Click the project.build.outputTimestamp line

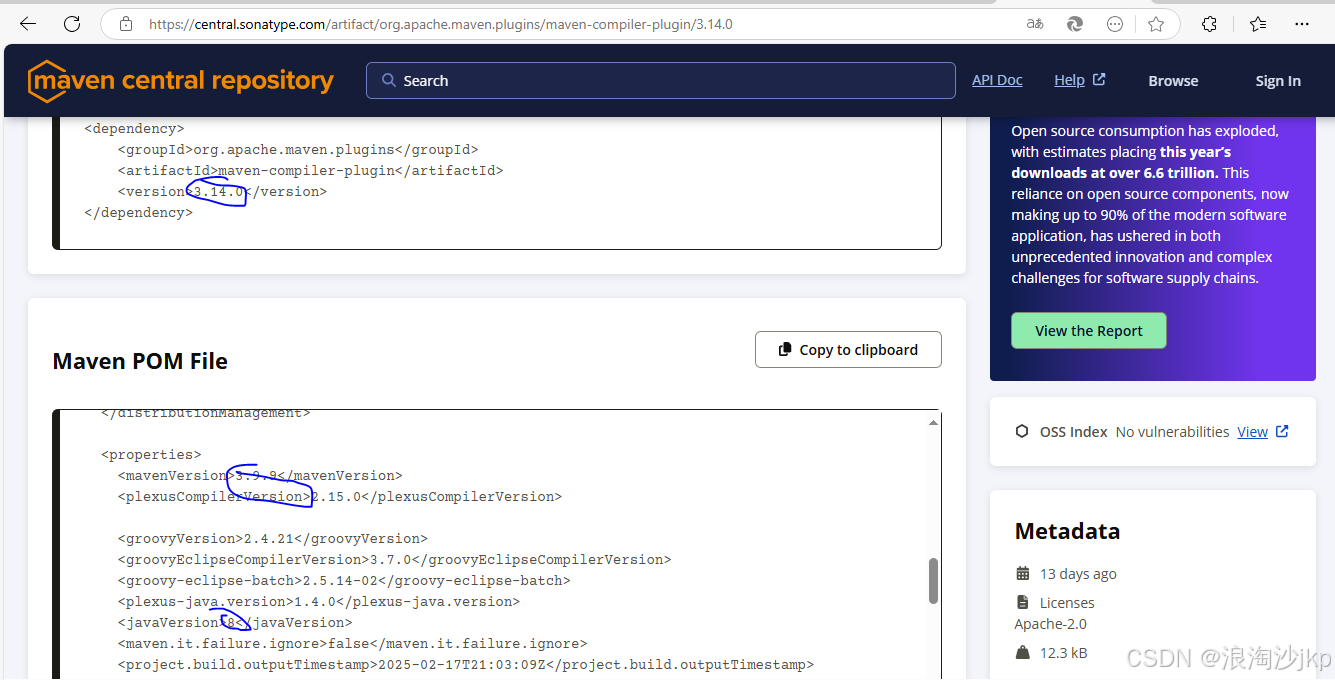pos(466,665)
